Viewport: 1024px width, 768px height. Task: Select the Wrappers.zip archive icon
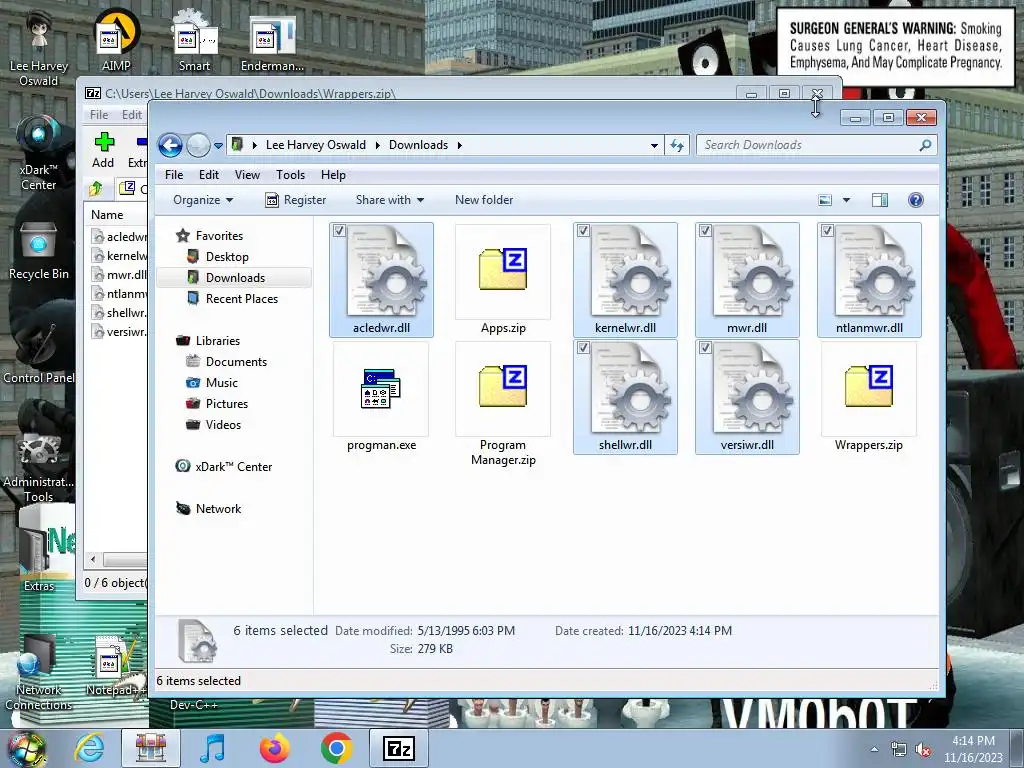point(869,386)
